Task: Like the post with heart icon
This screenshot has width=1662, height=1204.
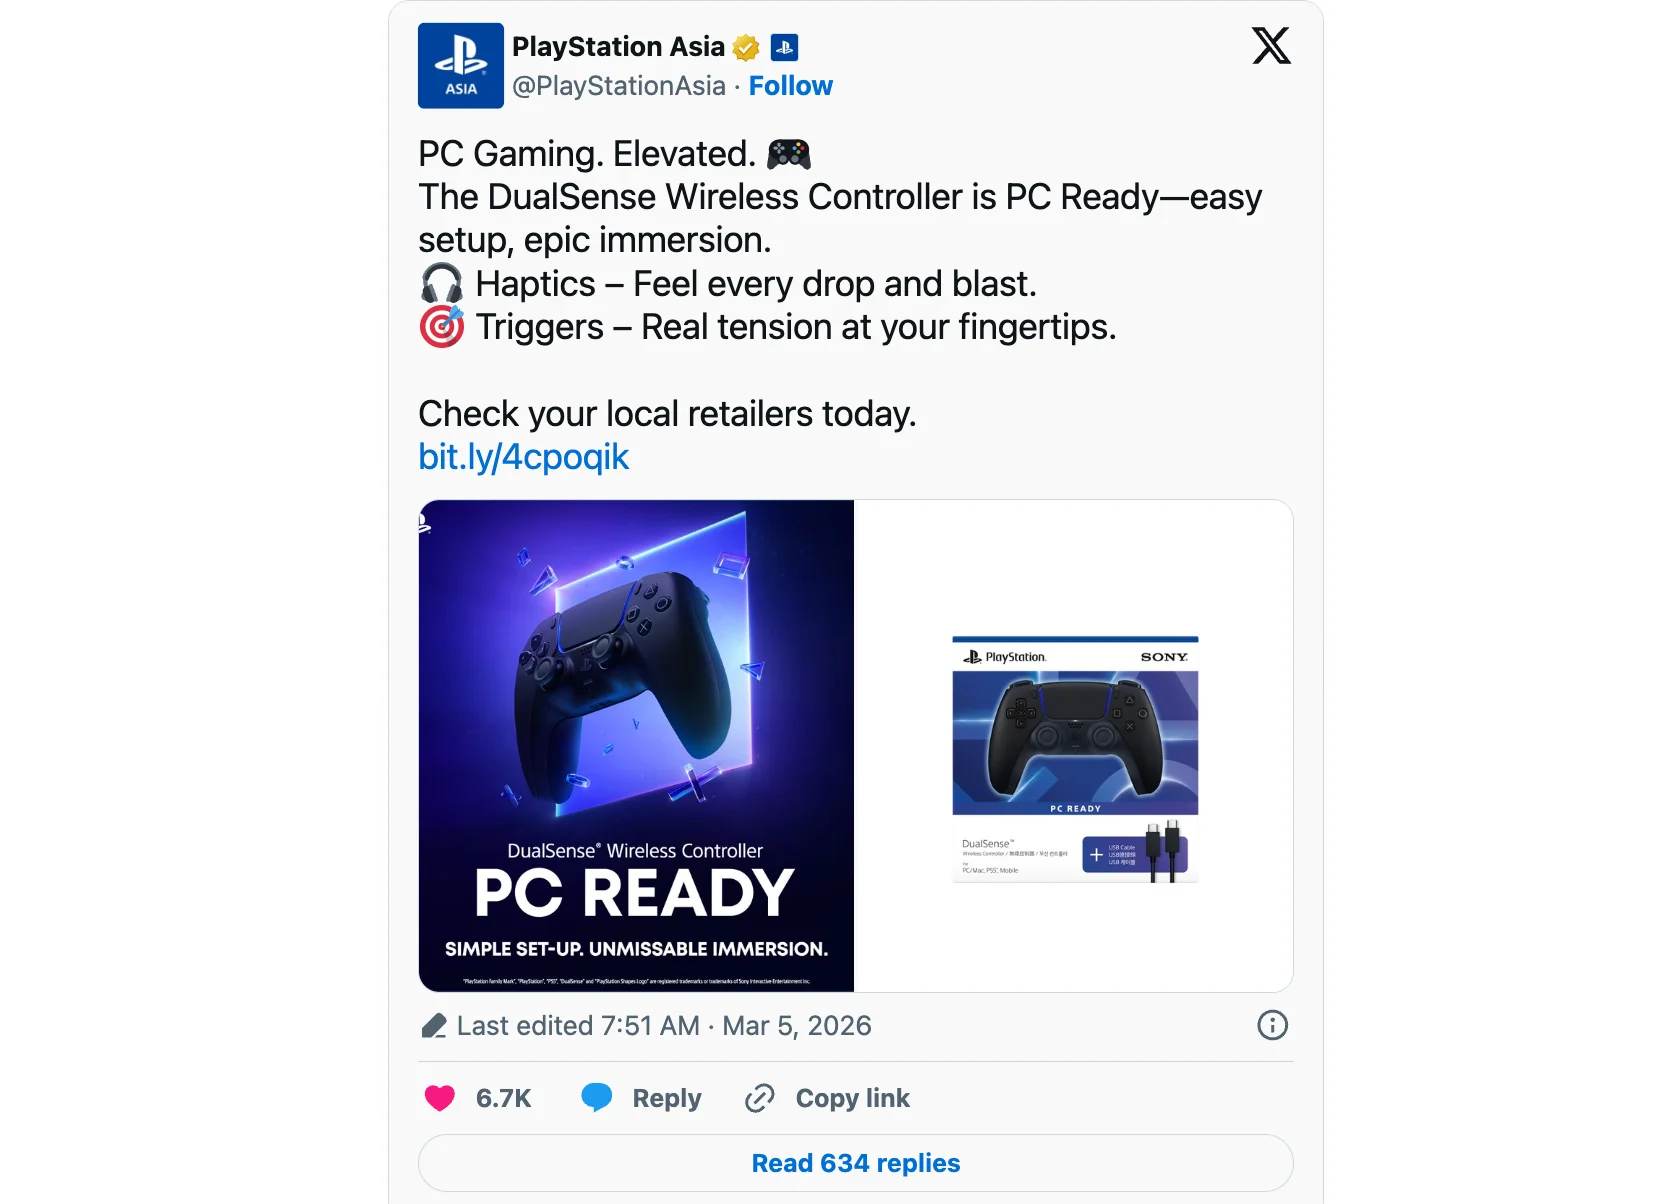Action: (x=440, y=1098)
